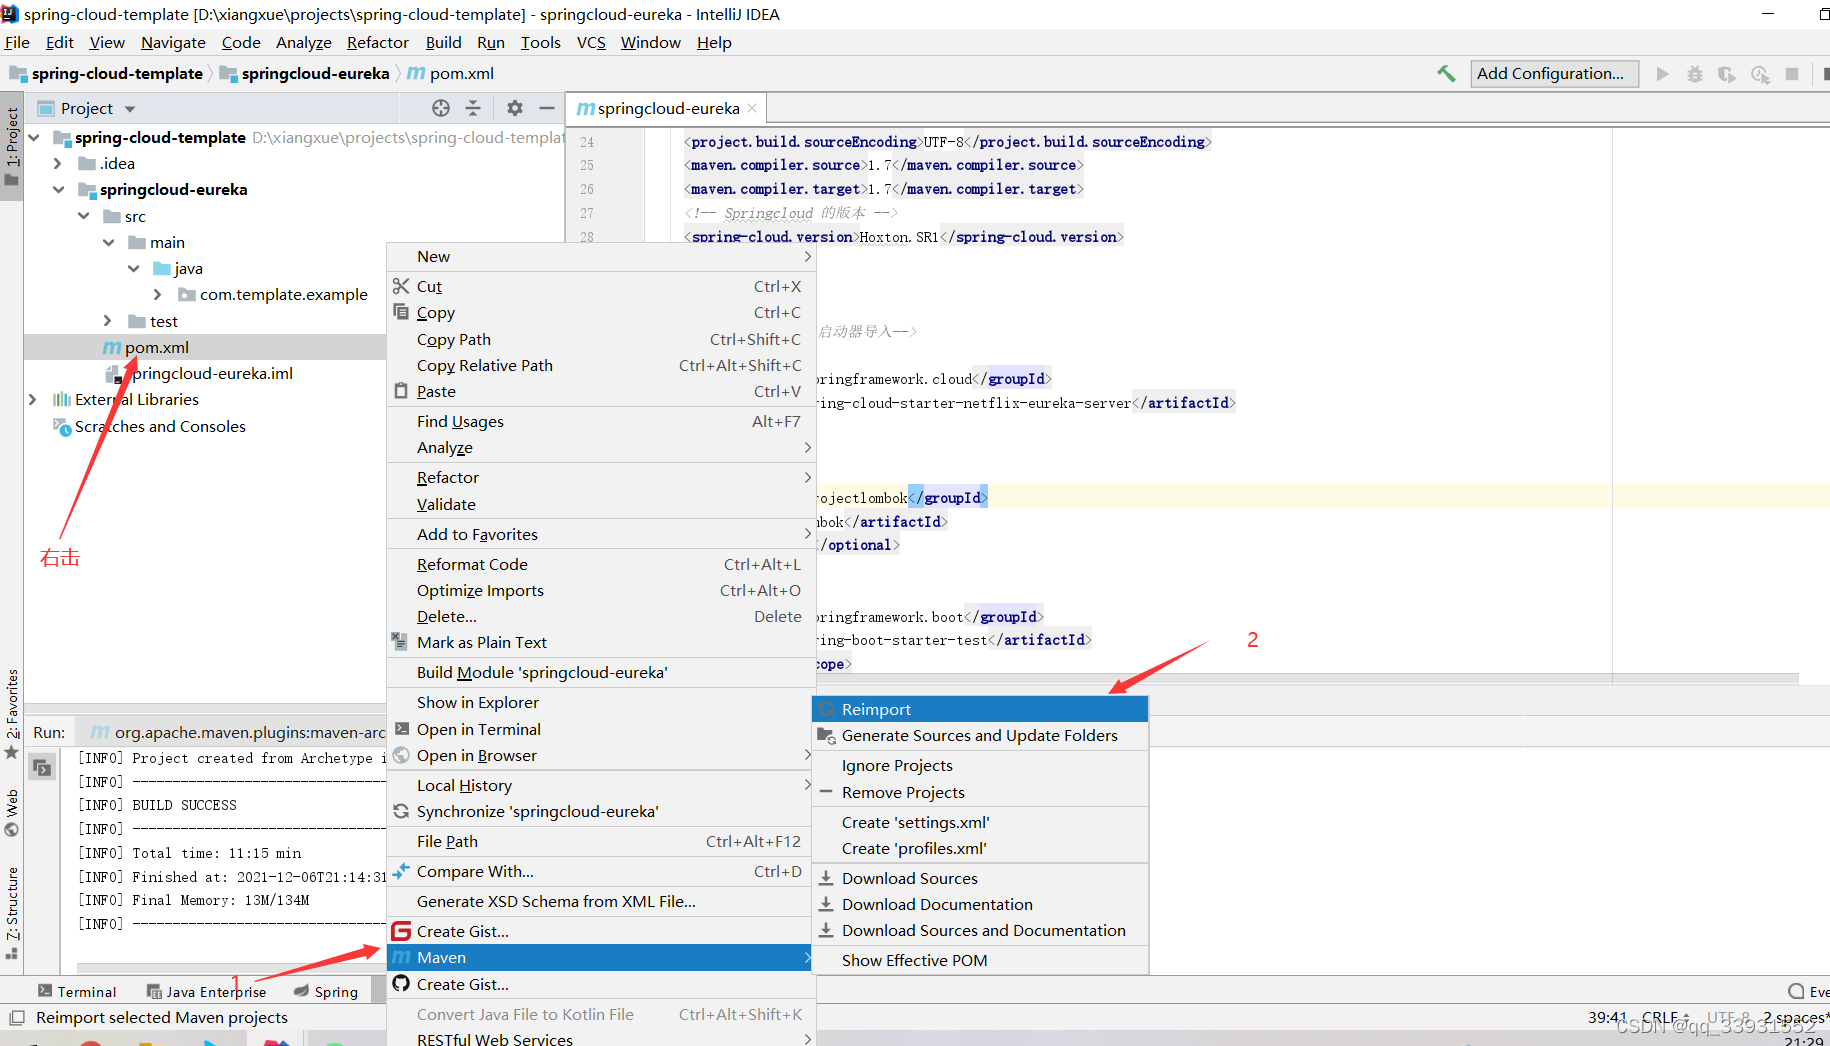The height and width of the screenshot is (1046, 1830).
Task: Click the Compare With icon
Action: [401, 871]
